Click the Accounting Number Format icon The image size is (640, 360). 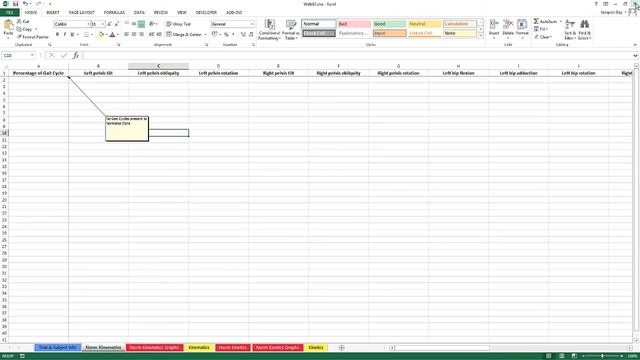(x=214, y=35)
